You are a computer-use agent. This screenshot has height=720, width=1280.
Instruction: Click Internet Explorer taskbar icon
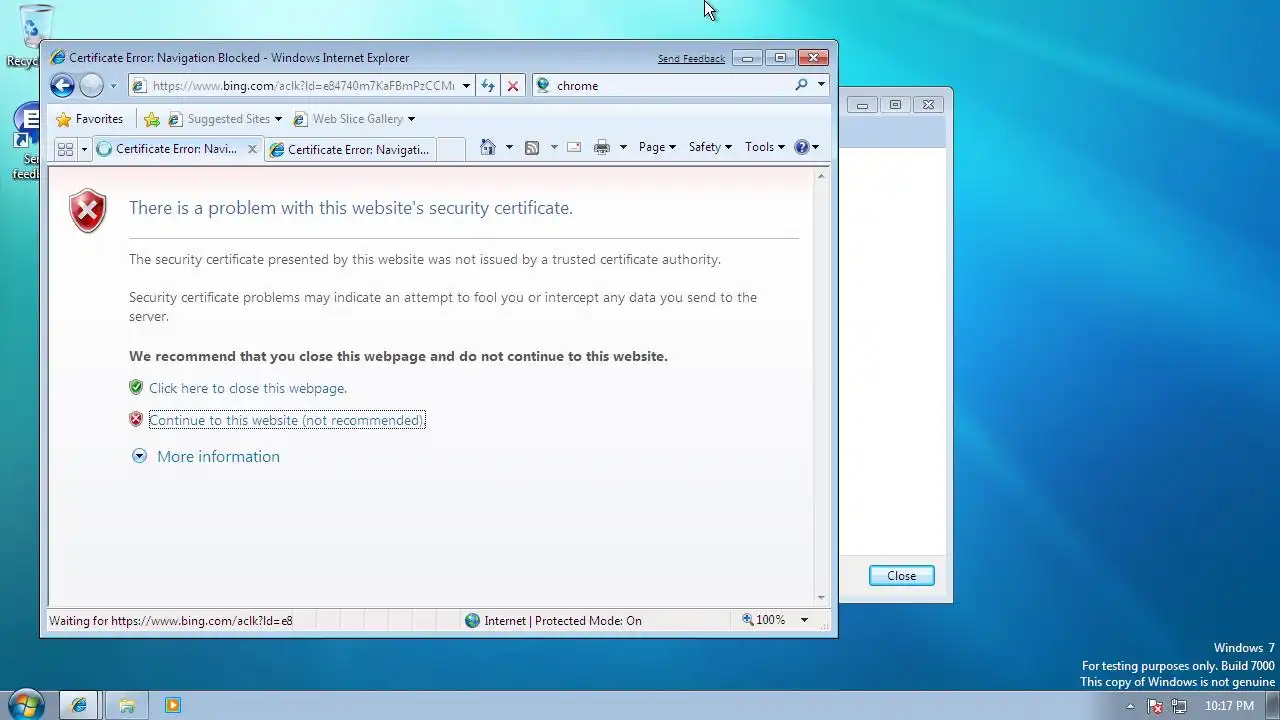[78, 705]
